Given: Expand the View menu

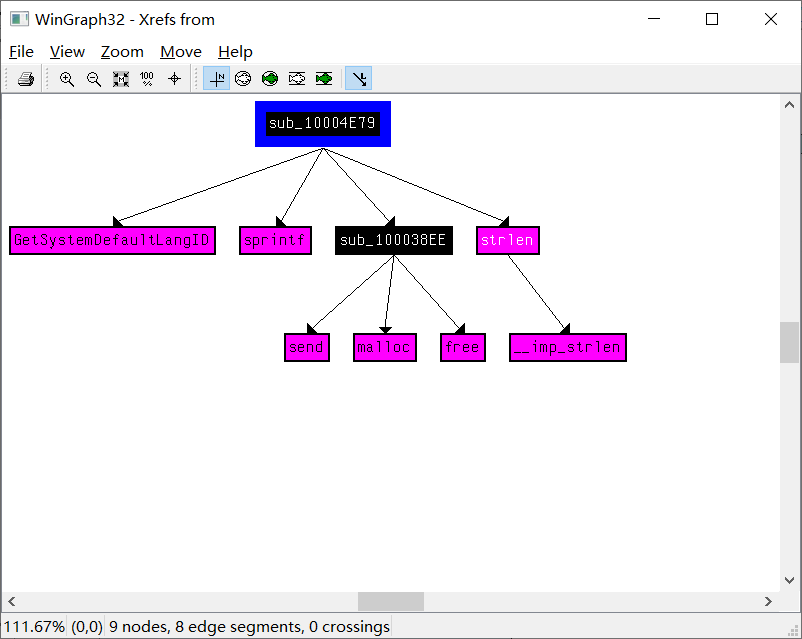Looking at the screenshot, I should coord(67,52).
